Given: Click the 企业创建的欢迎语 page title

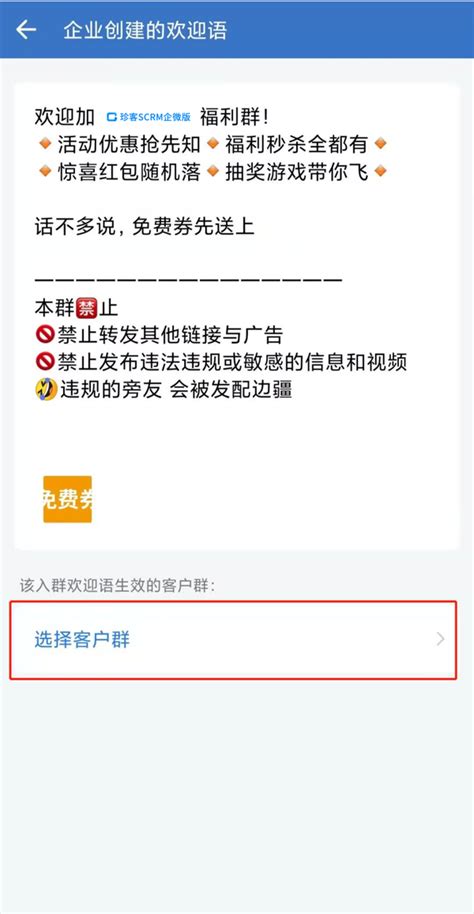Looking at the screenshot, I should tap(145, 30).
